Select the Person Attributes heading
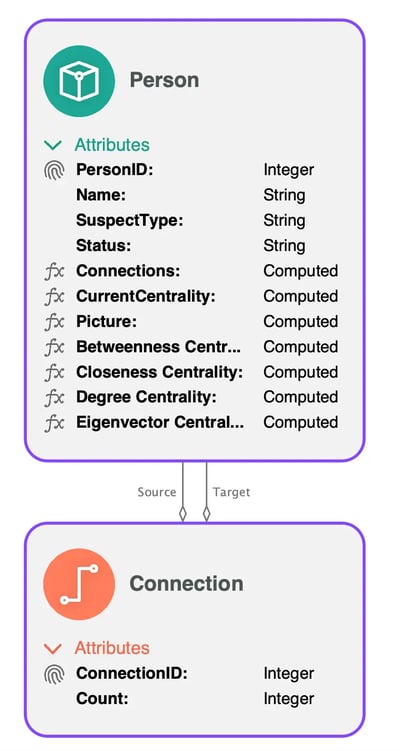Image resolution: width=400 pixels, height=751 pixels. 112,145
